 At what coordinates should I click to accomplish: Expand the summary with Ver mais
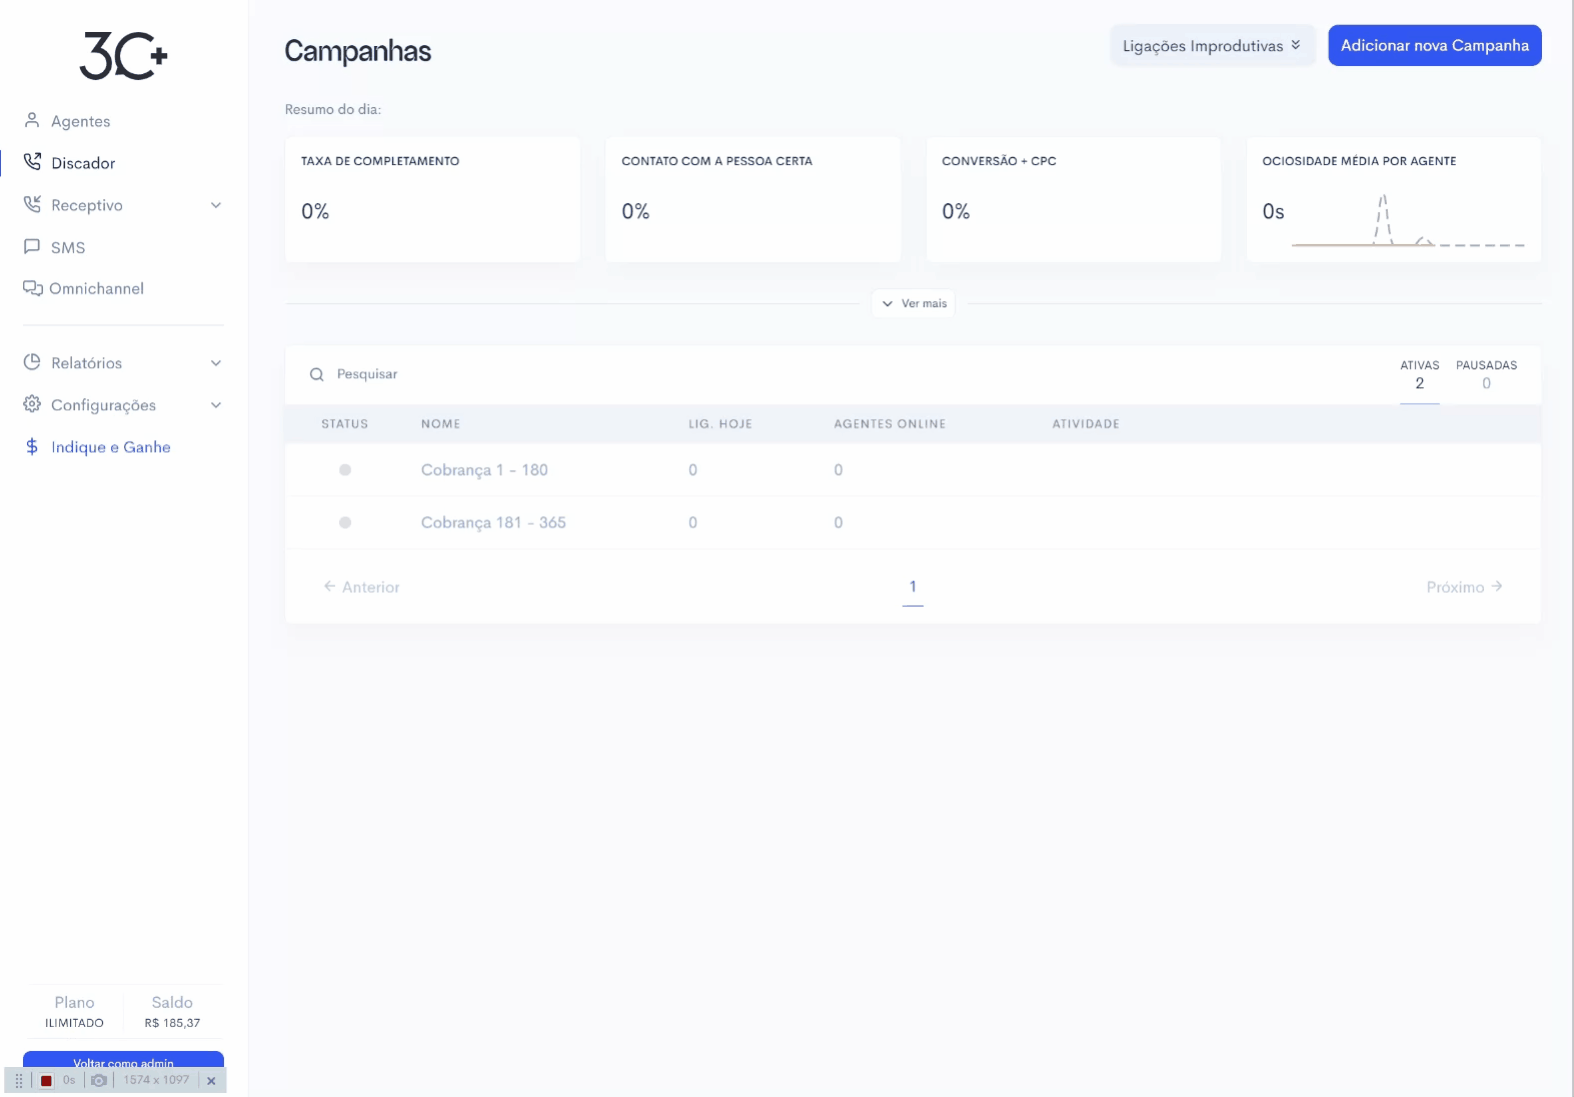pyautogui.click(x=913, y=303)
